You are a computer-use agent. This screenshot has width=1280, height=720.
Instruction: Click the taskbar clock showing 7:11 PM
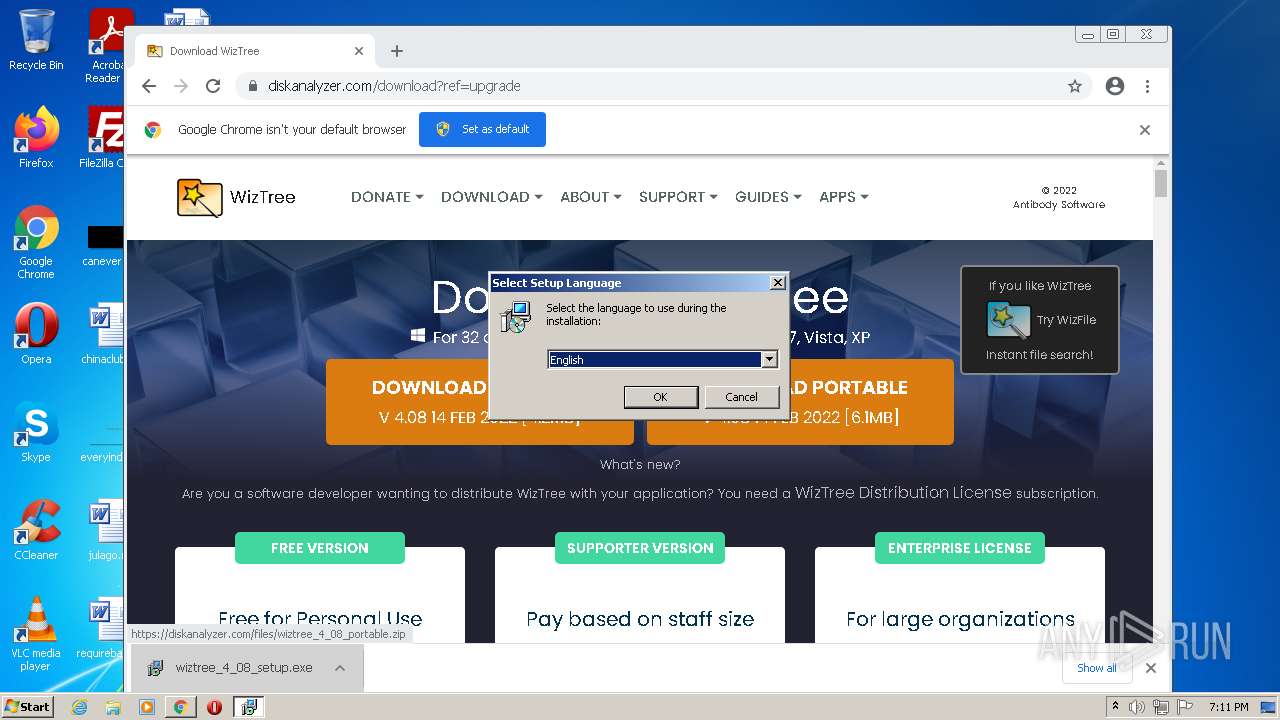point(1228,707)
